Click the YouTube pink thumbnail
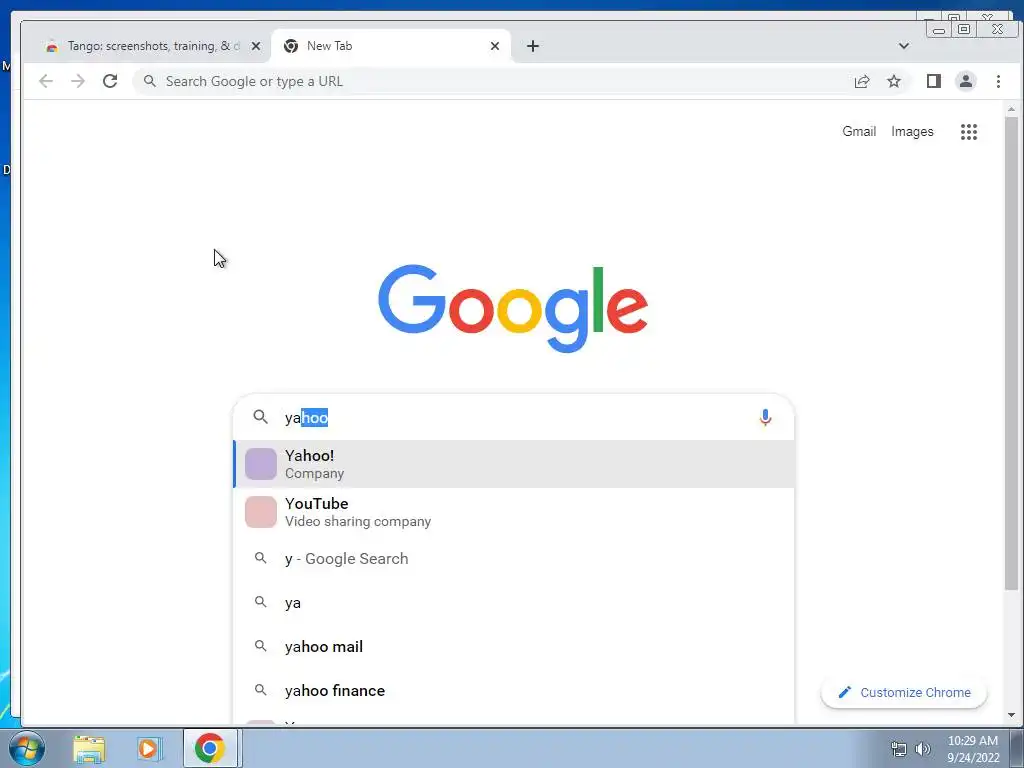This screenshot has width=1024, height=768. (x=261, y=512)
